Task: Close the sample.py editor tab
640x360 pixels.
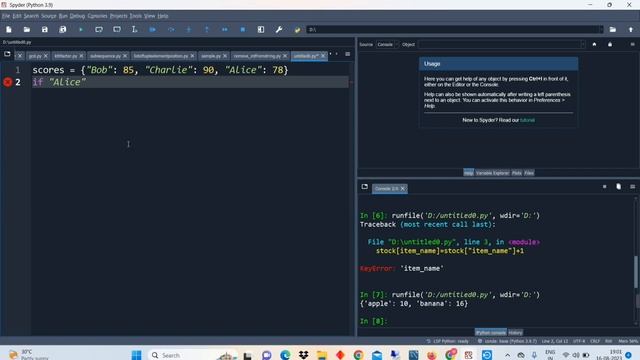Action: 225,56
